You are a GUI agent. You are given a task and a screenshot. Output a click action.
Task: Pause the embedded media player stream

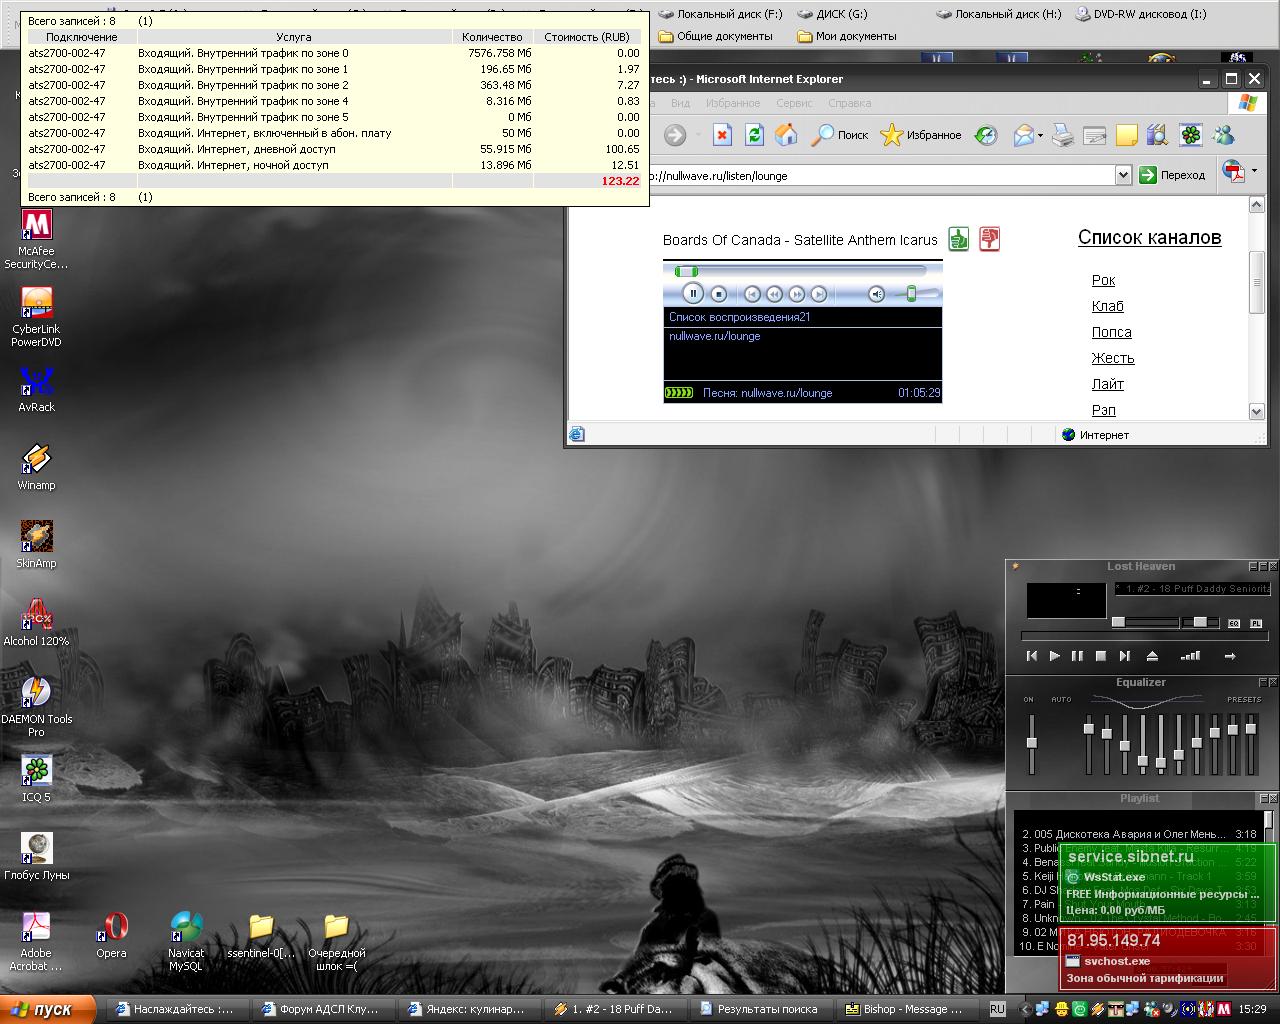692,293
